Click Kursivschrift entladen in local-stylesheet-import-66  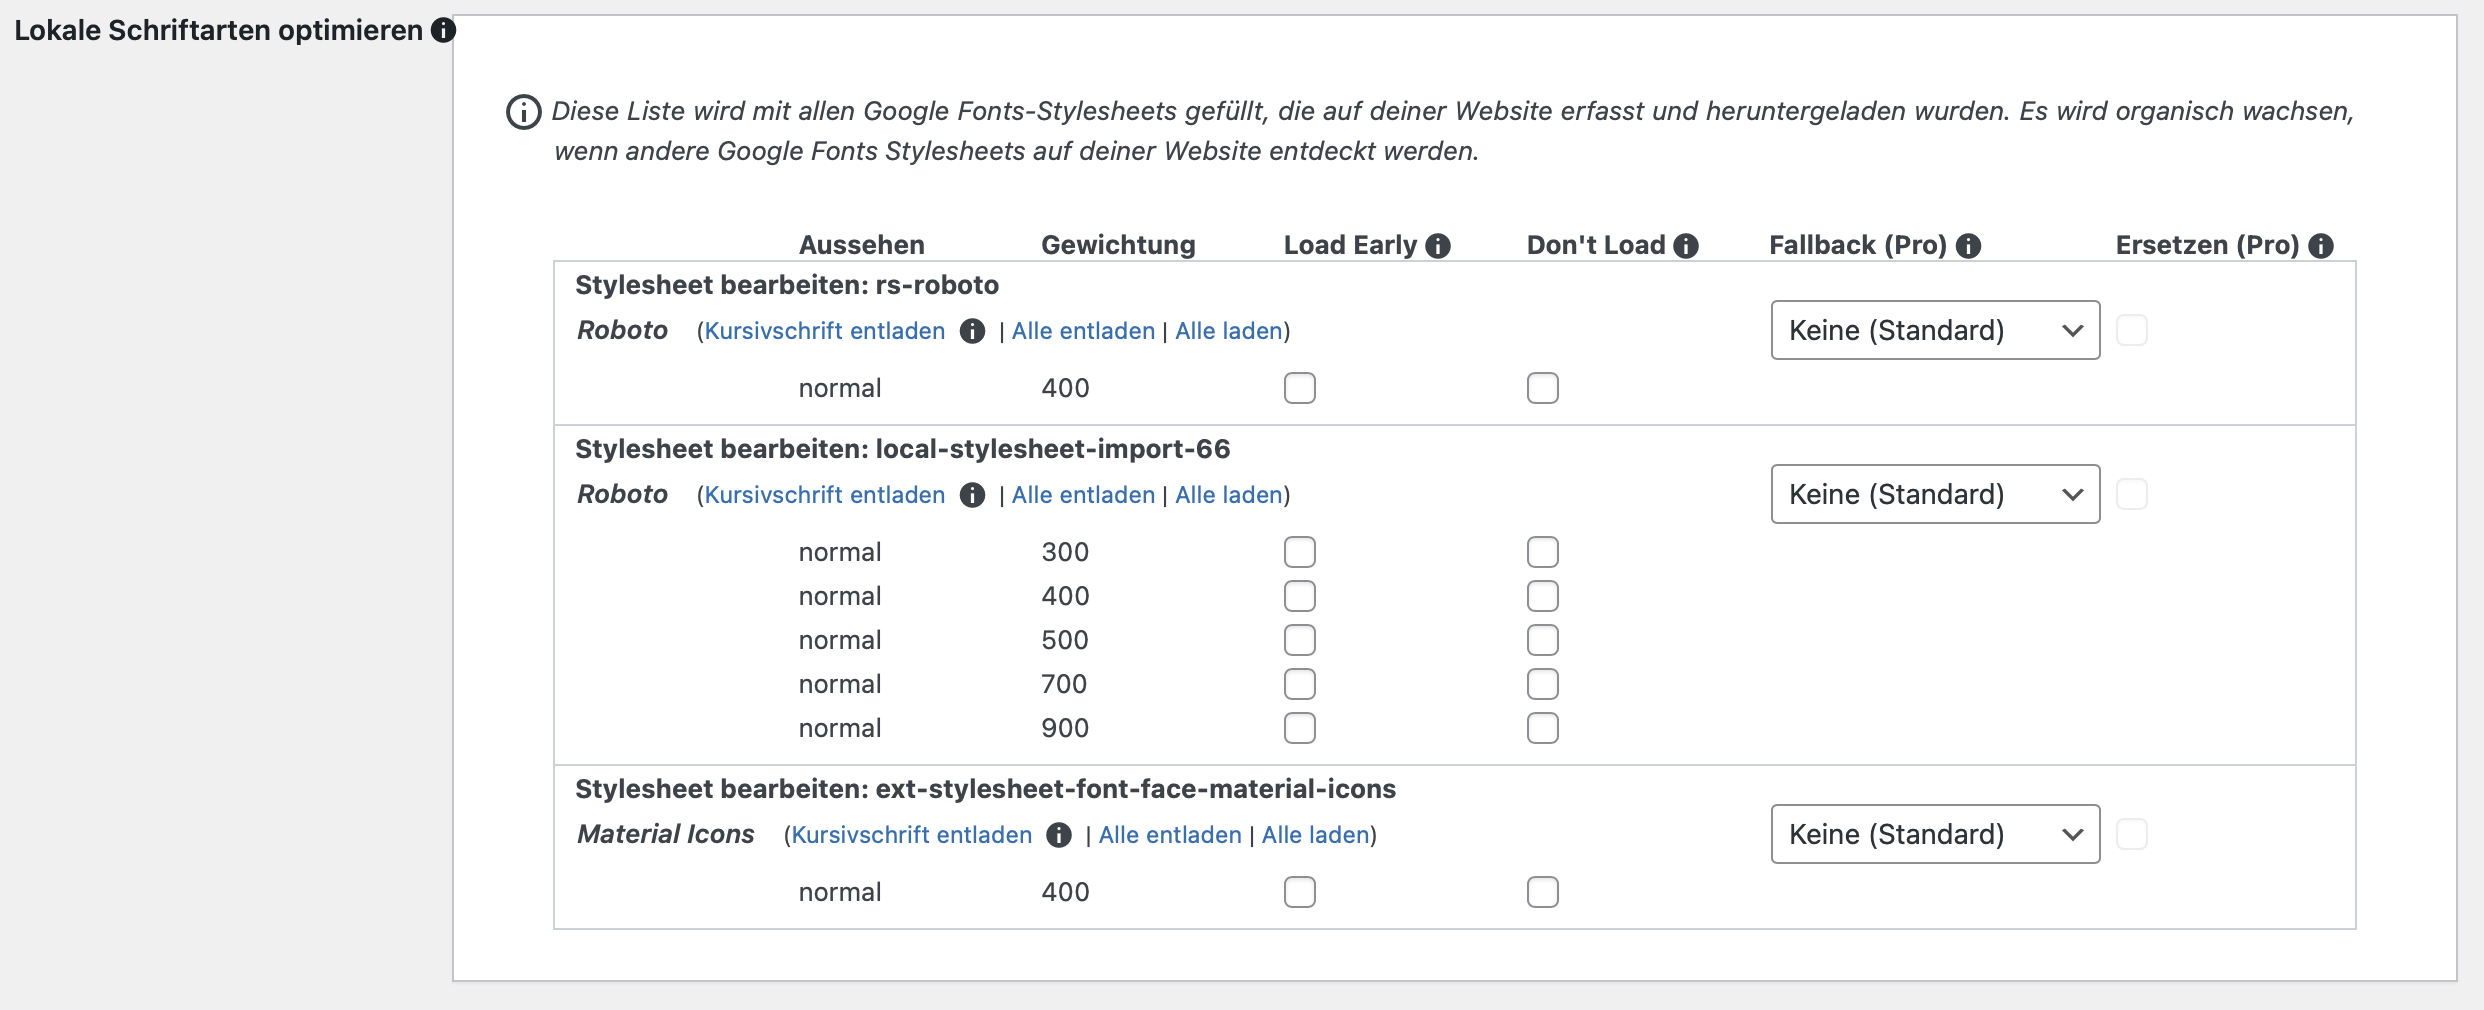pyautogui.click(x=824, y=495)
